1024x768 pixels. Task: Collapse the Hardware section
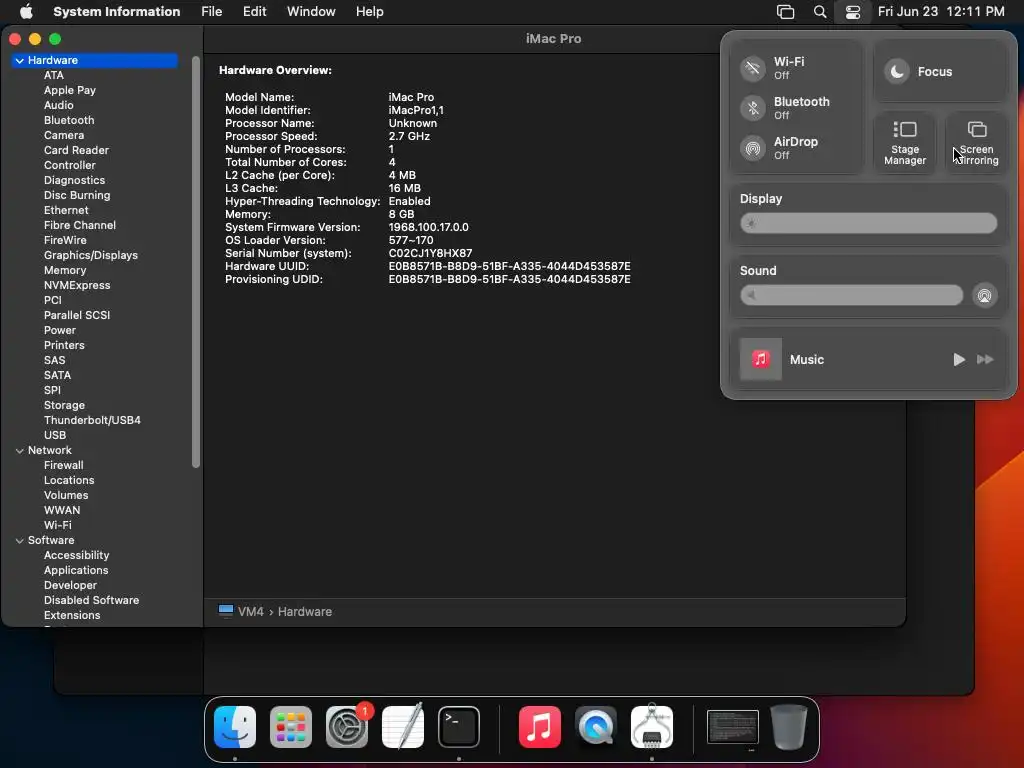pos(20,60)
